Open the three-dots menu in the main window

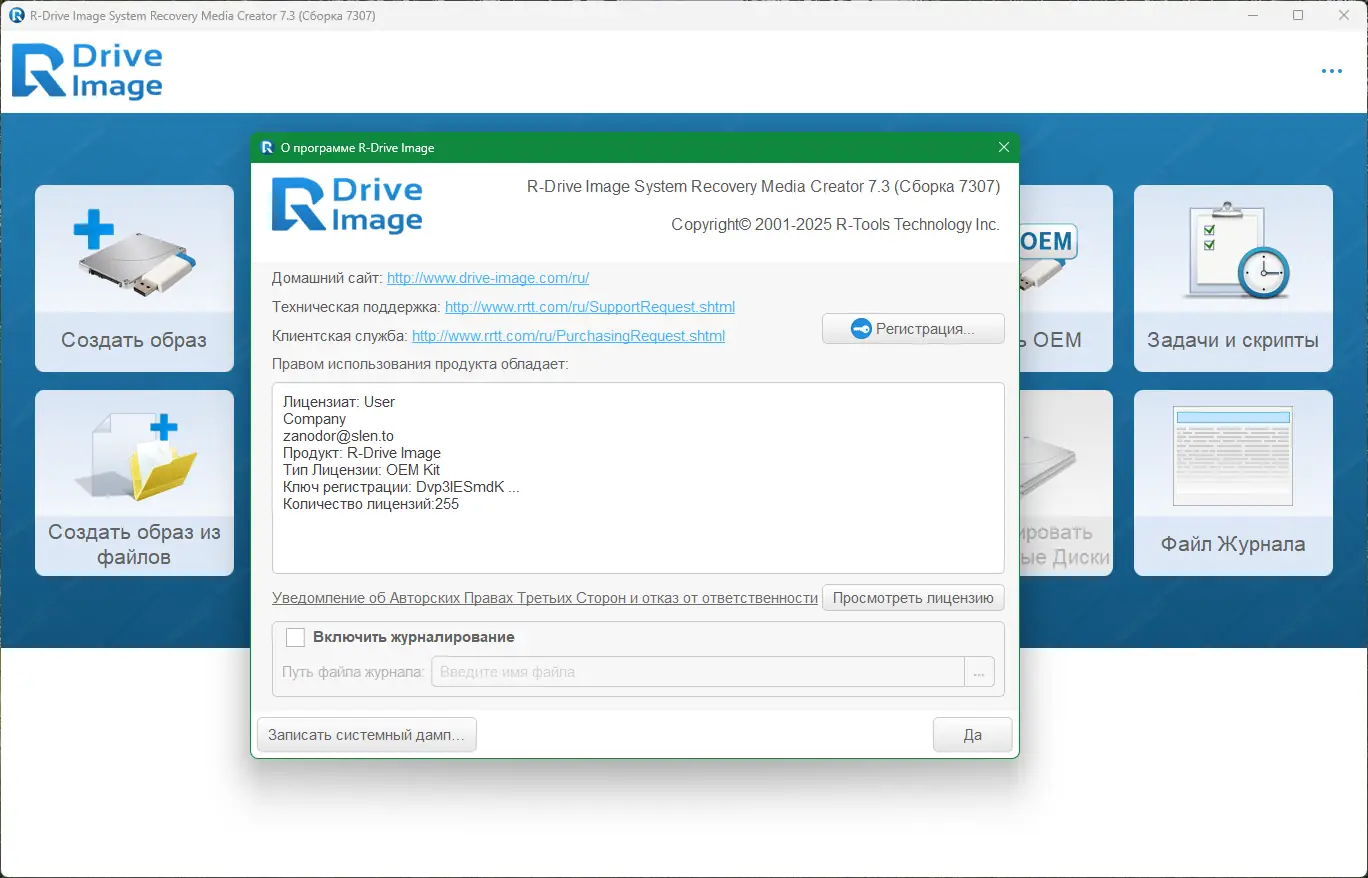coord(1331,71)
